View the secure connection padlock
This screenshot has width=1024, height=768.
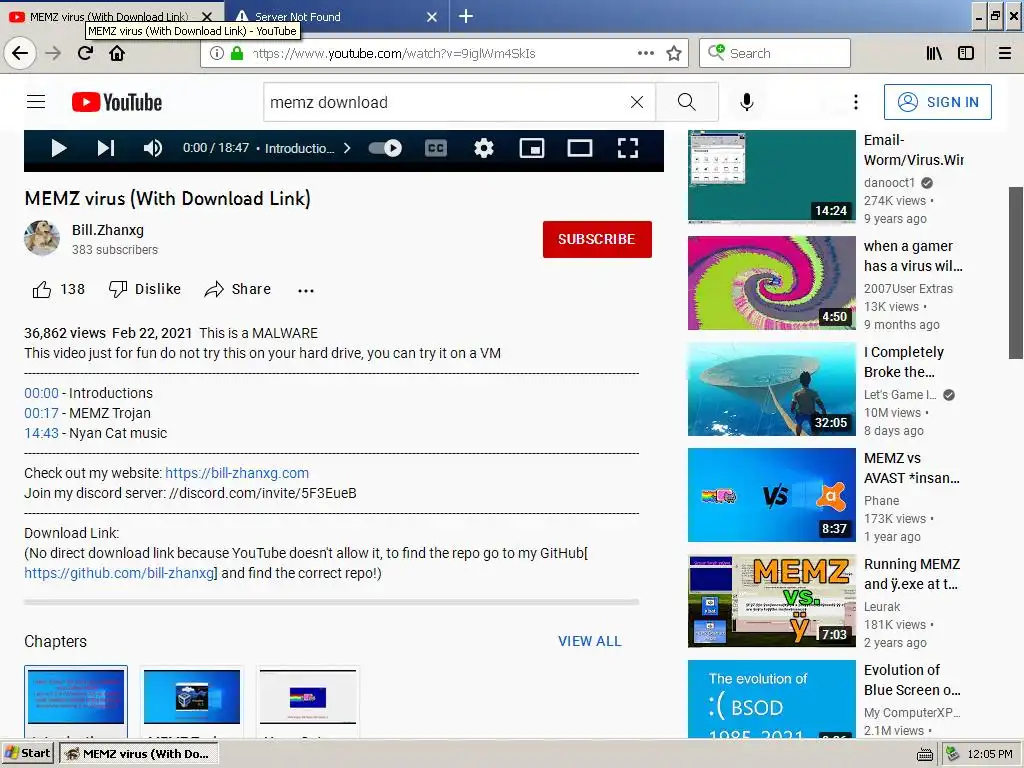tap(237, 54)
